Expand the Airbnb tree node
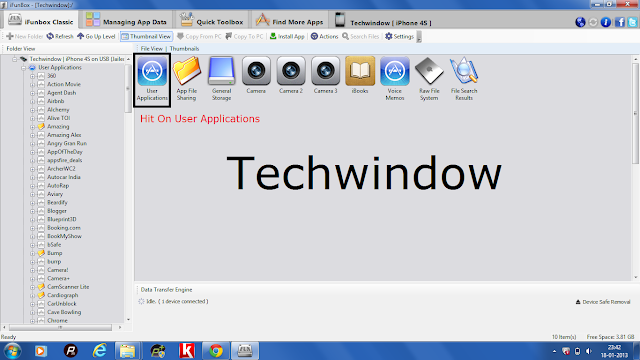 click(x=32, y=102)
